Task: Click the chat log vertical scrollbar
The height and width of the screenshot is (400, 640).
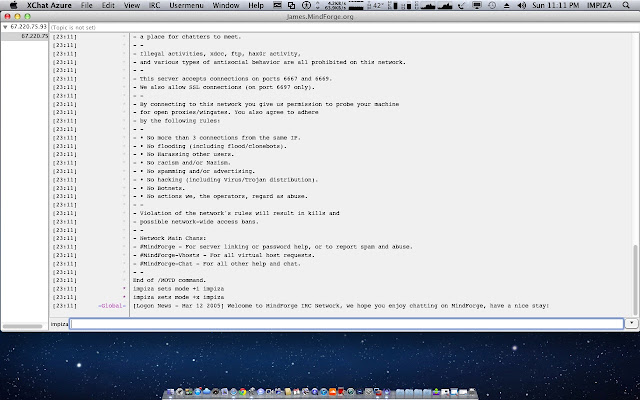Action: tap(635, 280)
